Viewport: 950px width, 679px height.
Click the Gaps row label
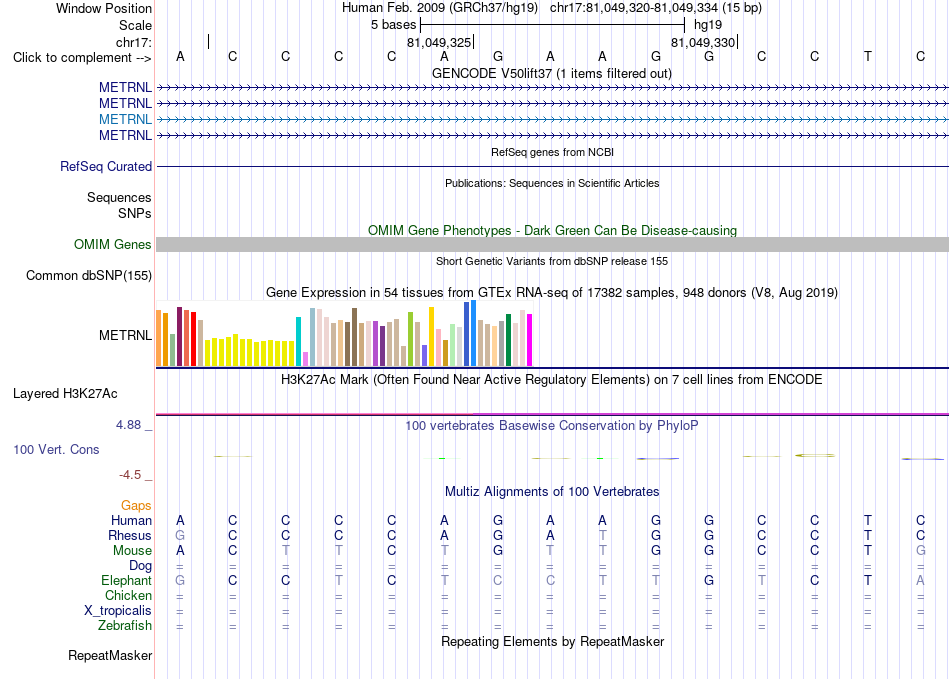point(136,505)
